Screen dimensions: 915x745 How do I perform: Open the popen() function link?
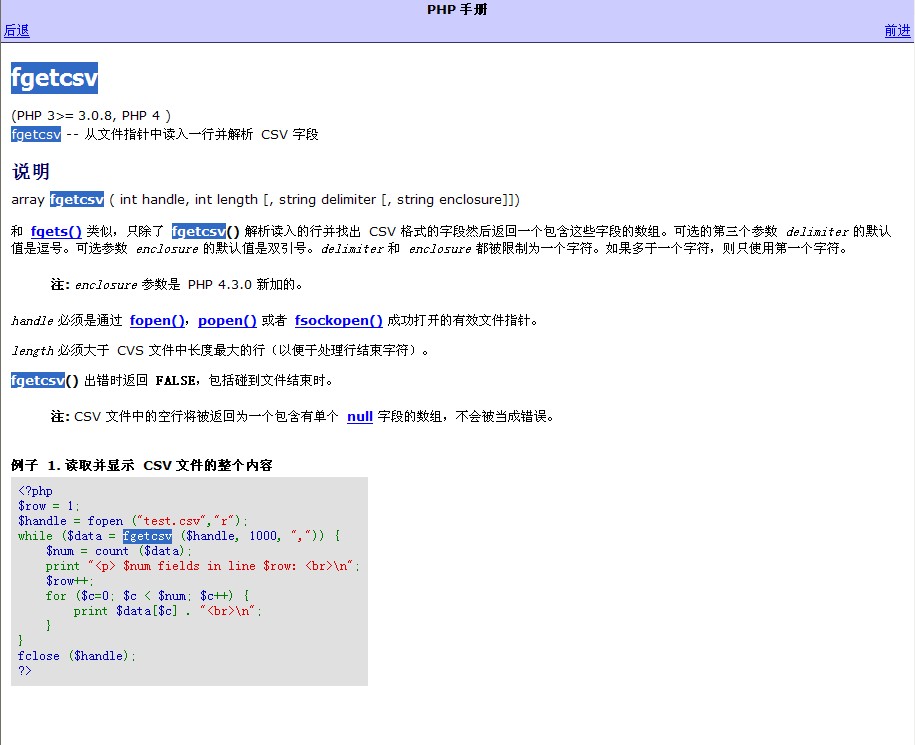click(227, 320)
